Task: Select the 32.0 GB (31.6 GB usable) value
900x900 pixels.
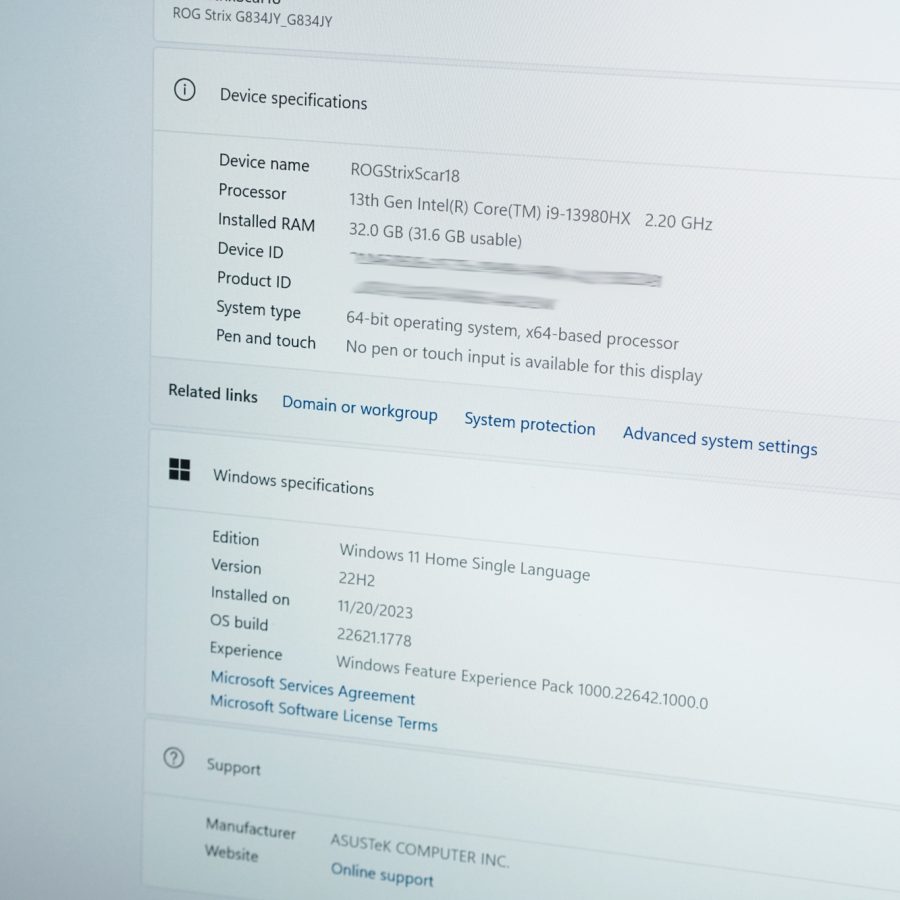Action: (435, 234)
